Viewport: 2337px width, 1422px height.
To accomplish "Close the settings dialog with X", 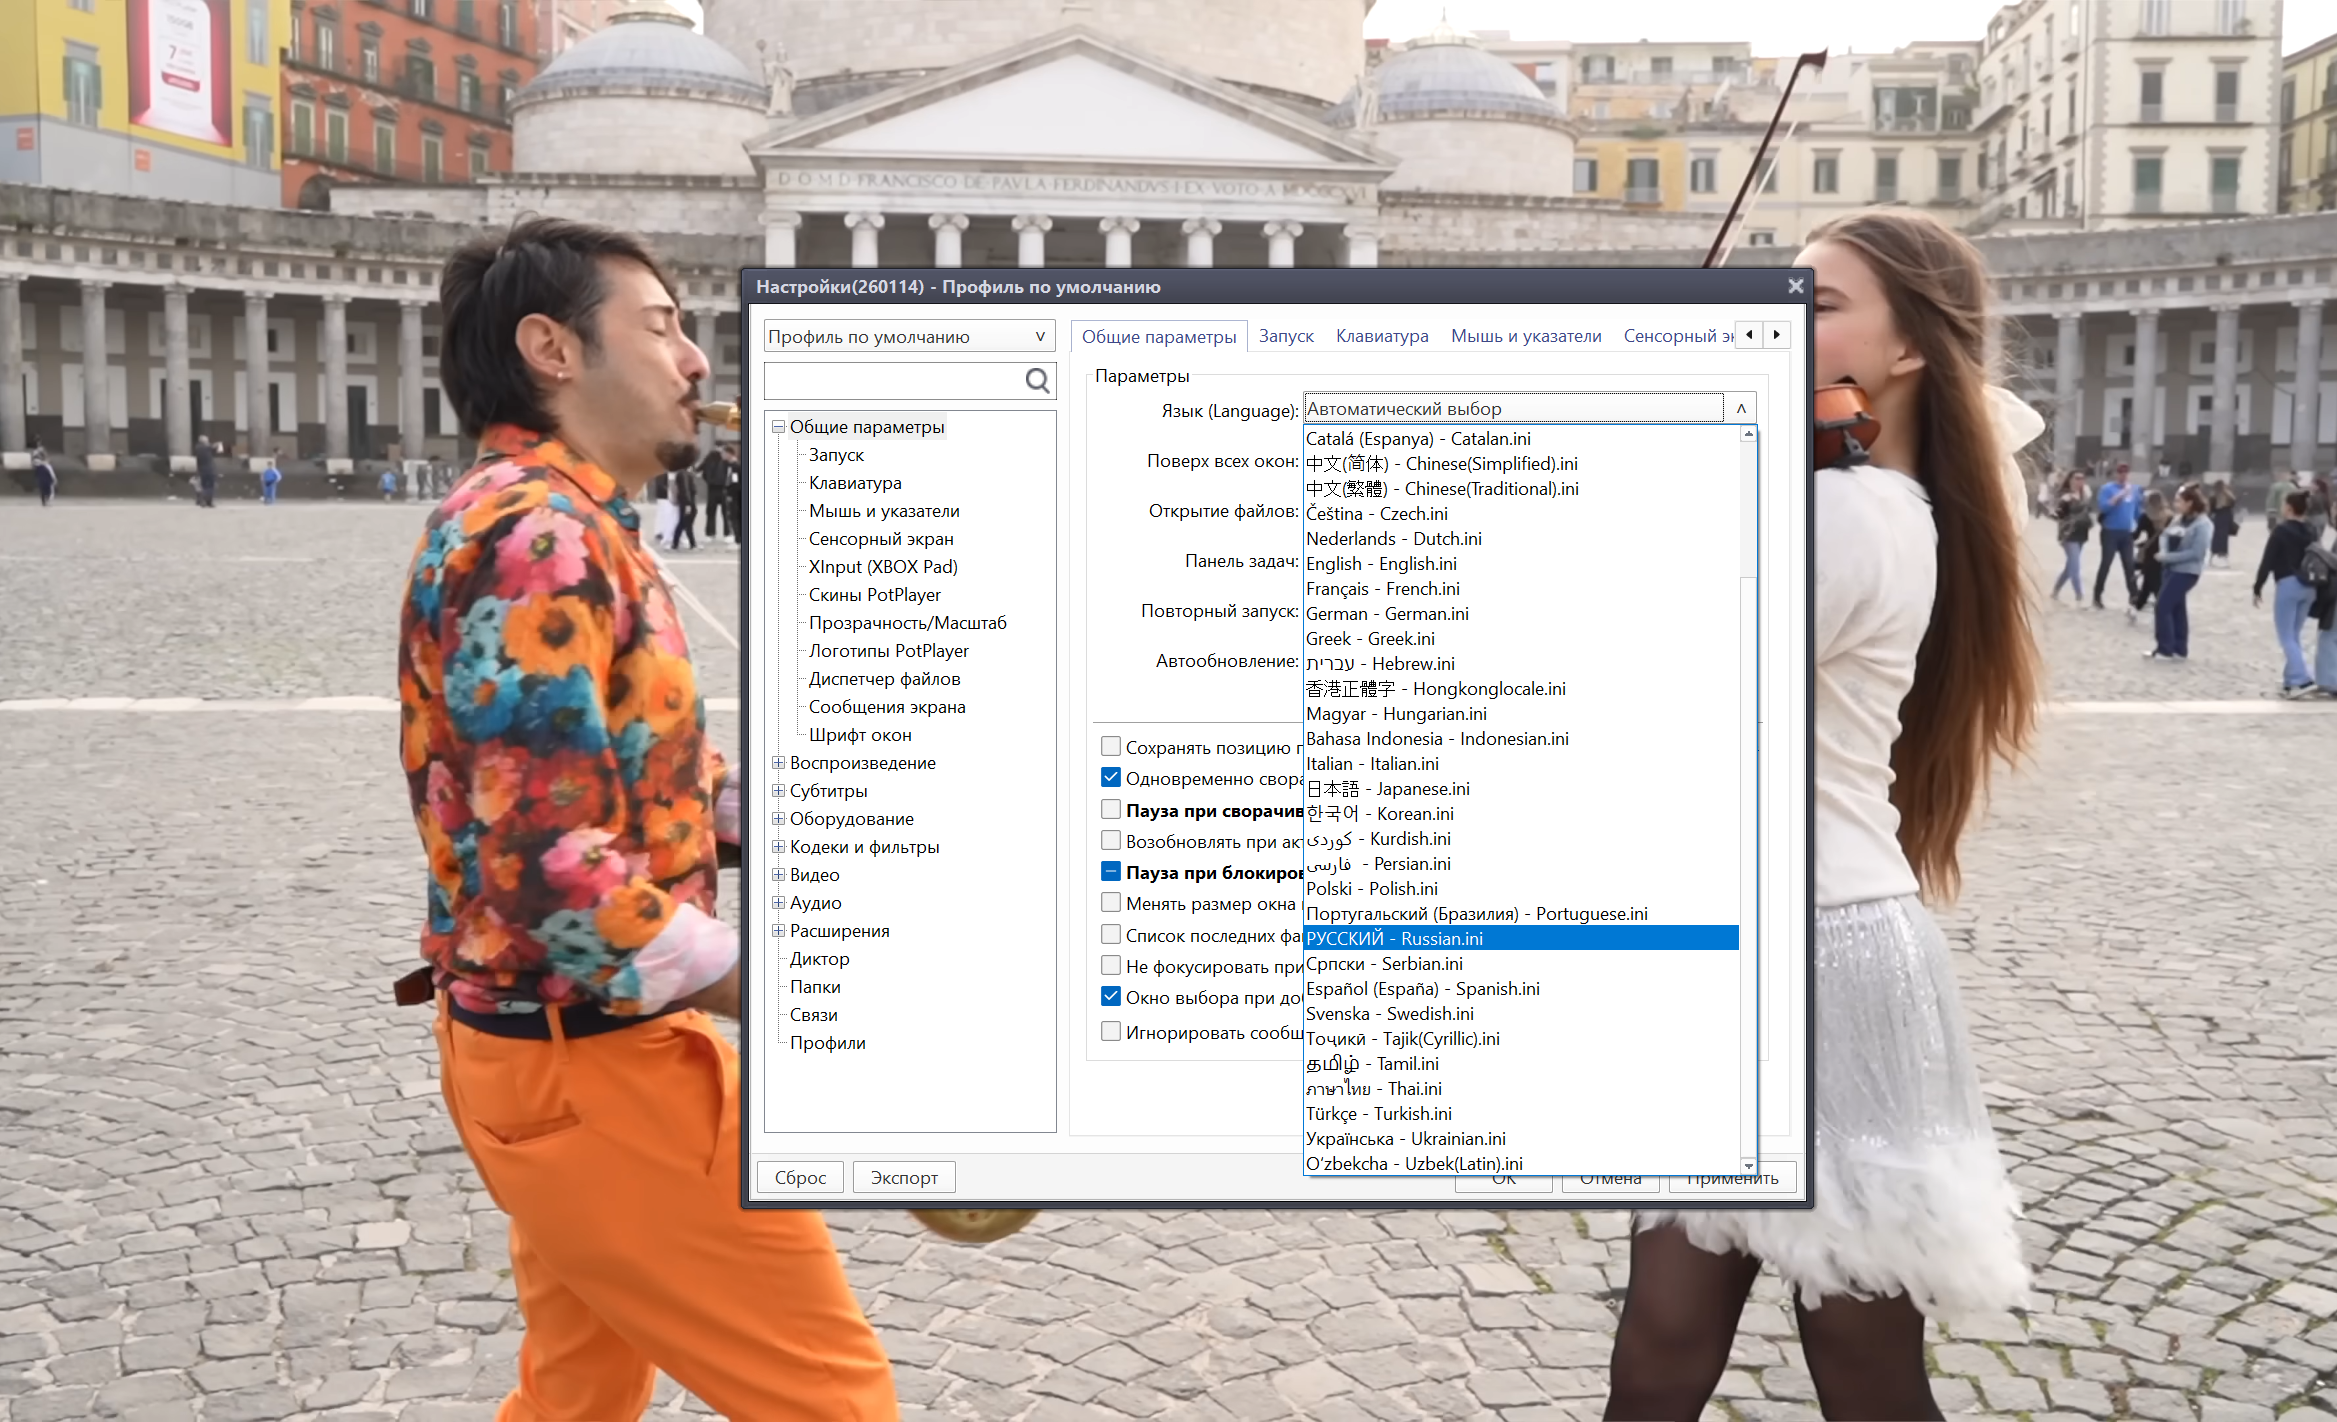I will coord(1795,286).
